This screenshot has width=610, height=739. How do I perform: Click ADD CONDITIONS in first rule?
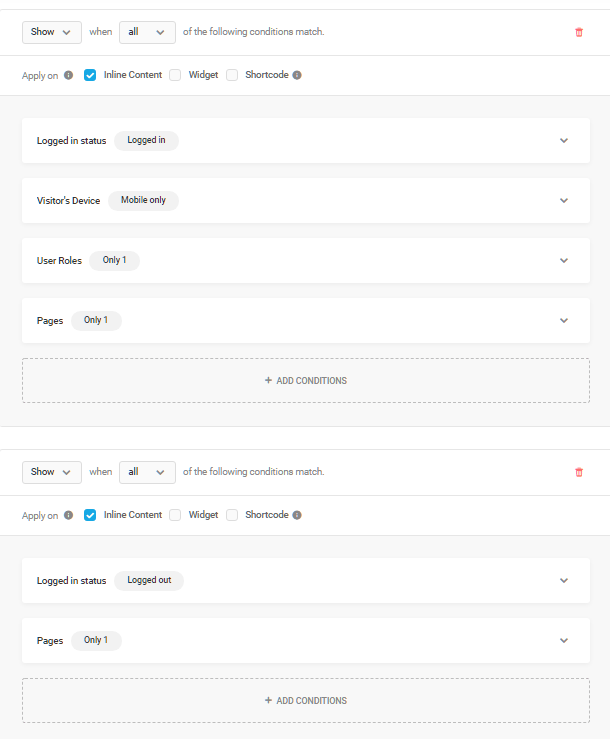point(305,380)
